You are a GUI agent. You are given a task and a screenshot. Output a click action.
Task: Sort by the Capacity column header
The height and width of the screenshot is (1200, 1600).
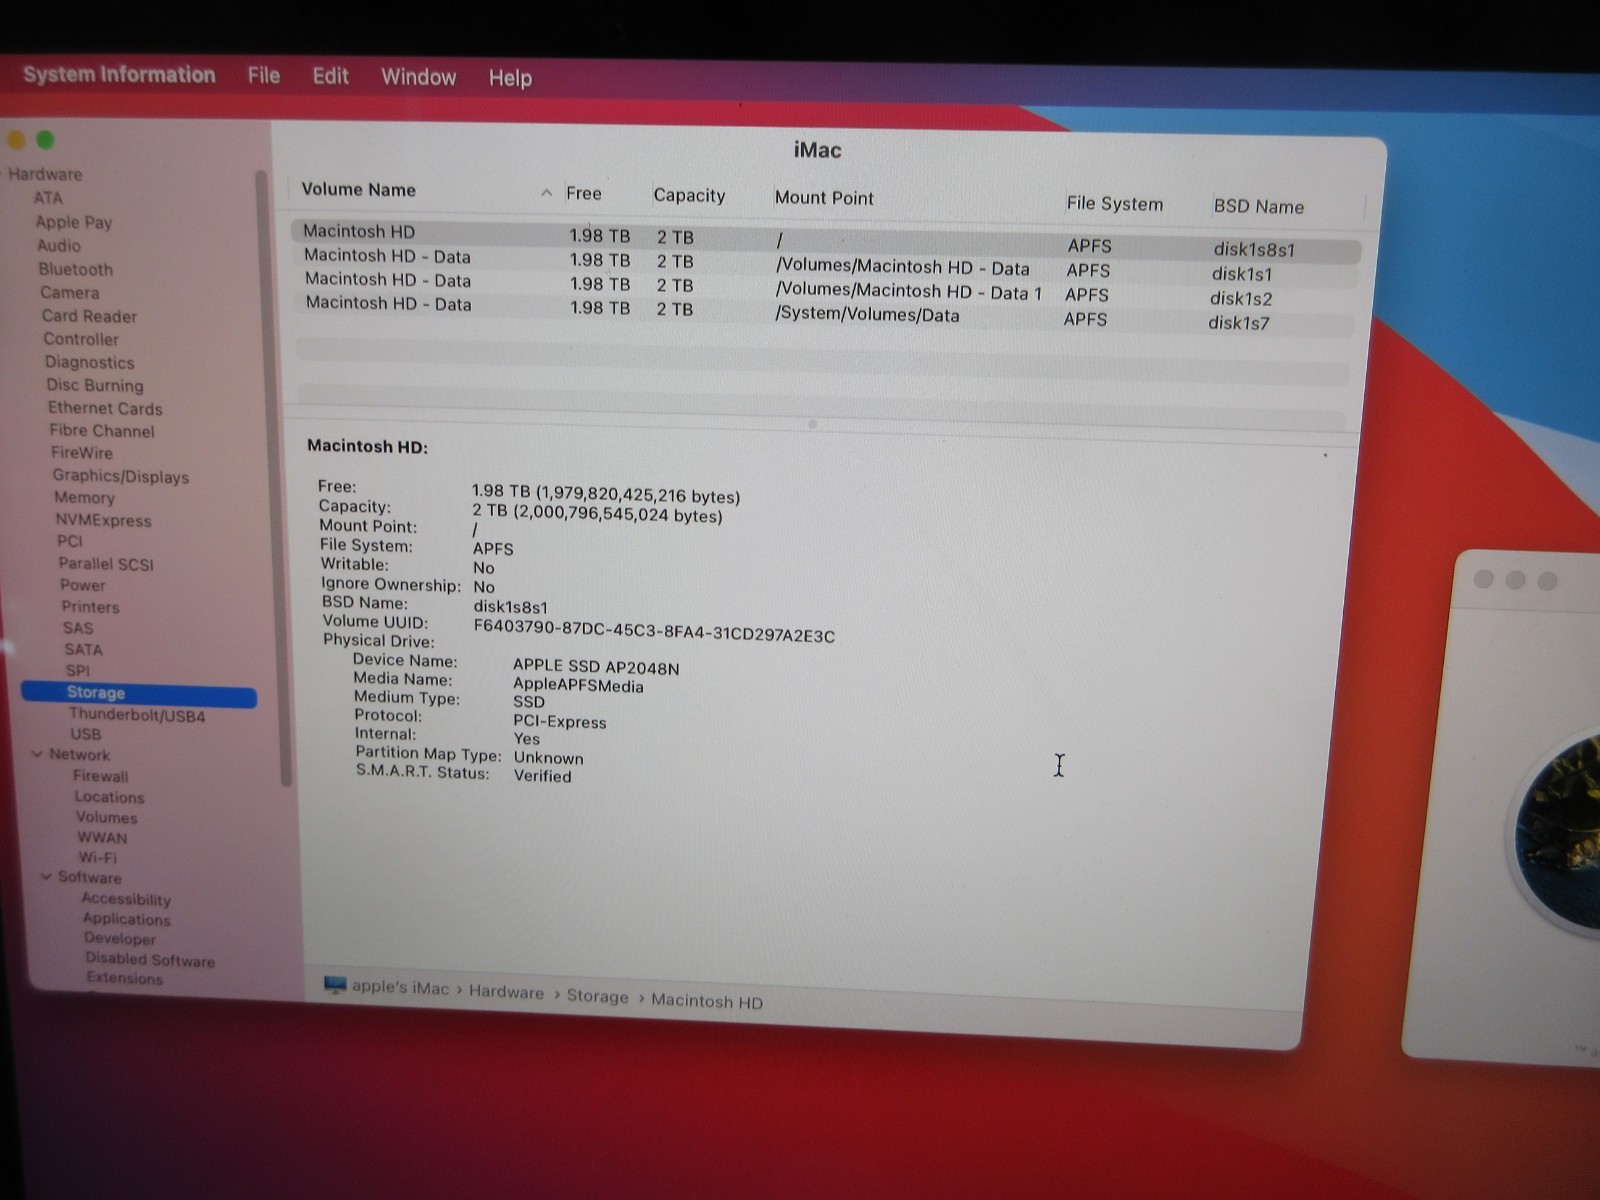pyautogui.click(x=689, y=196)
